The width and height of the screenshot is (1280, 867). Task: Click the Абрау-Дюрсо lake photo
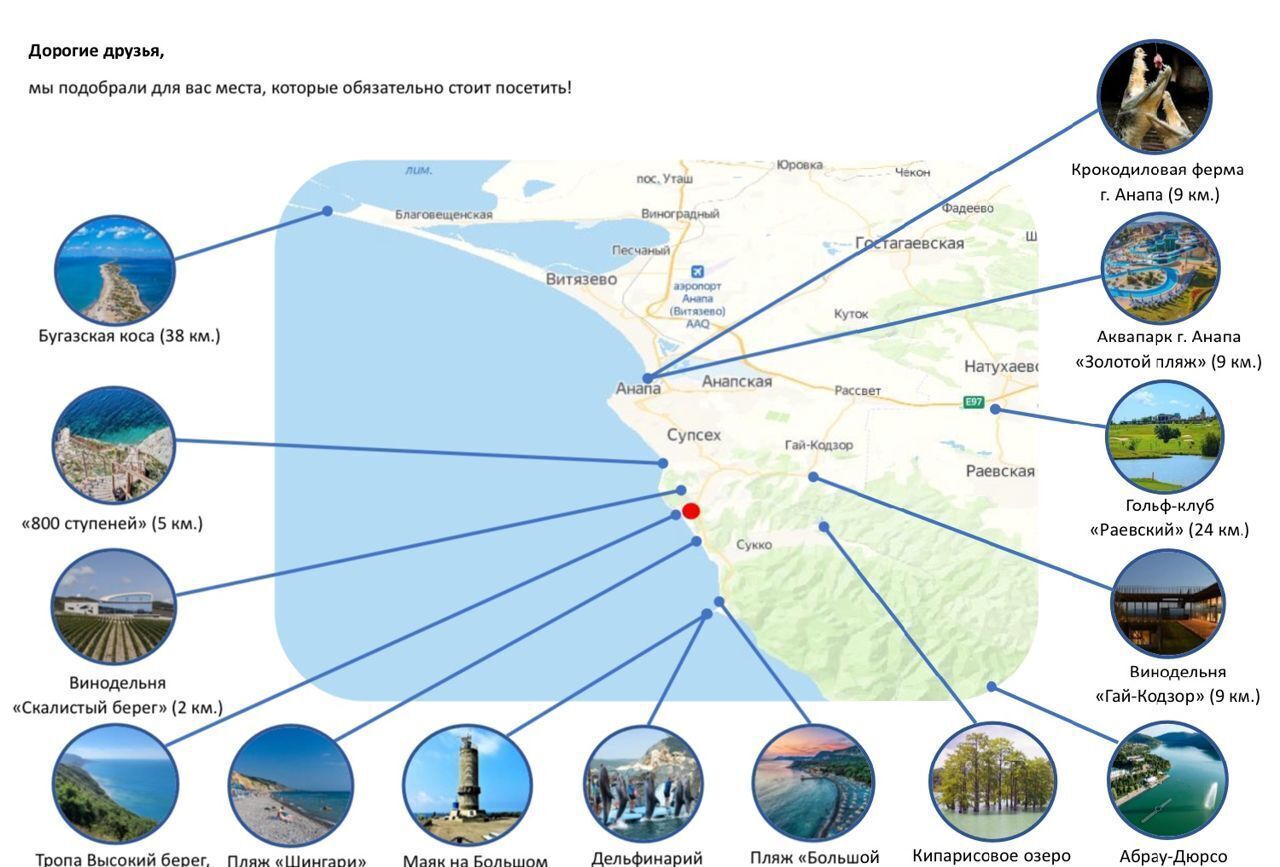[x=1167, y=780]
